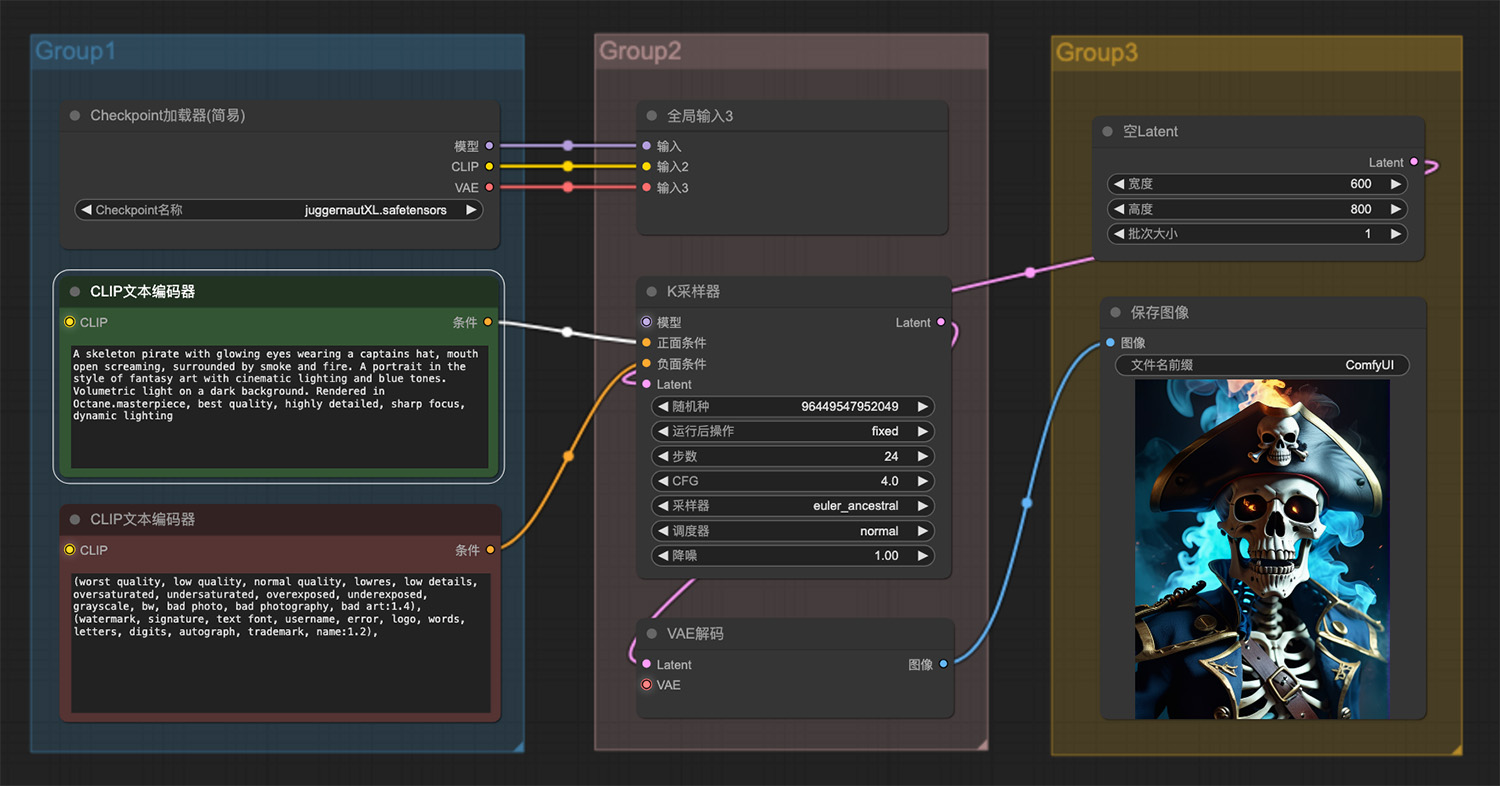Increase 随机种 with its right arrow
Image resolution: width=1500 pixels, height=786 pixels.
tap(922, 407)
